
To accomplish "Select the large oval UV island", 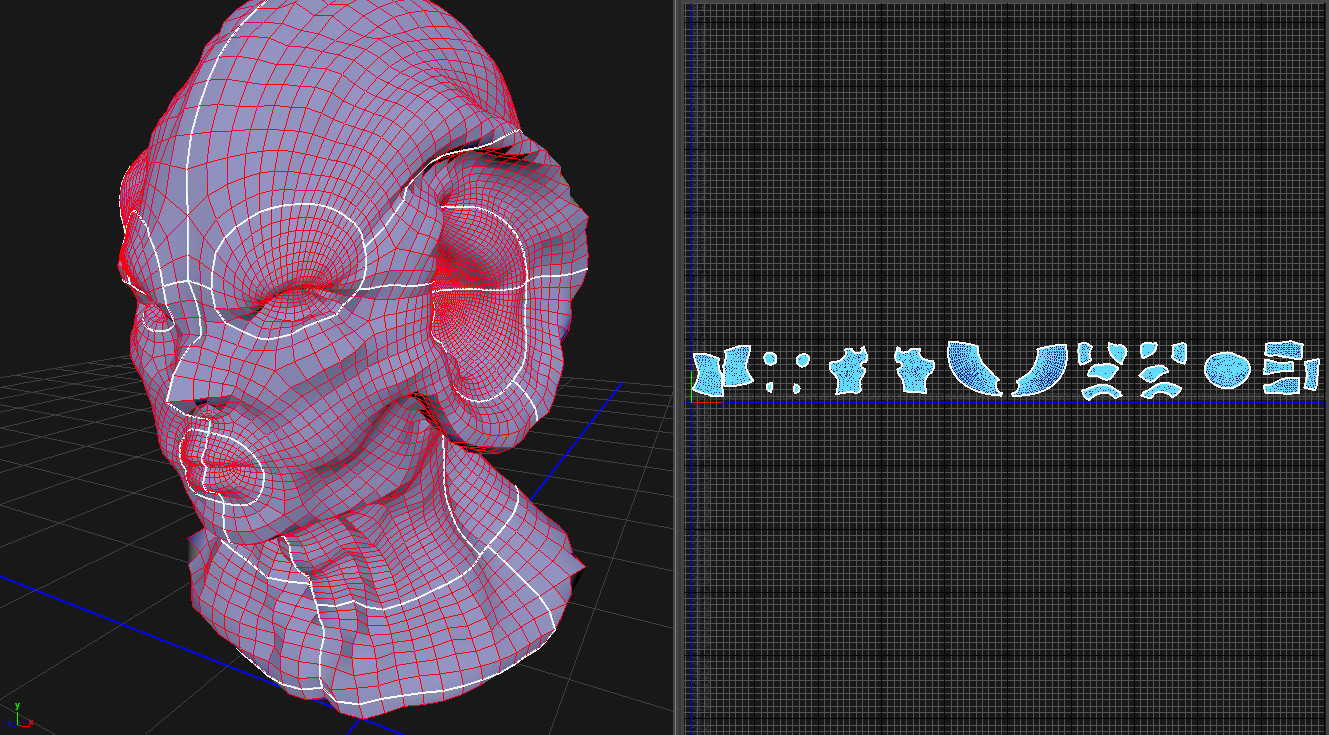I will click(x=1227, y=371).
